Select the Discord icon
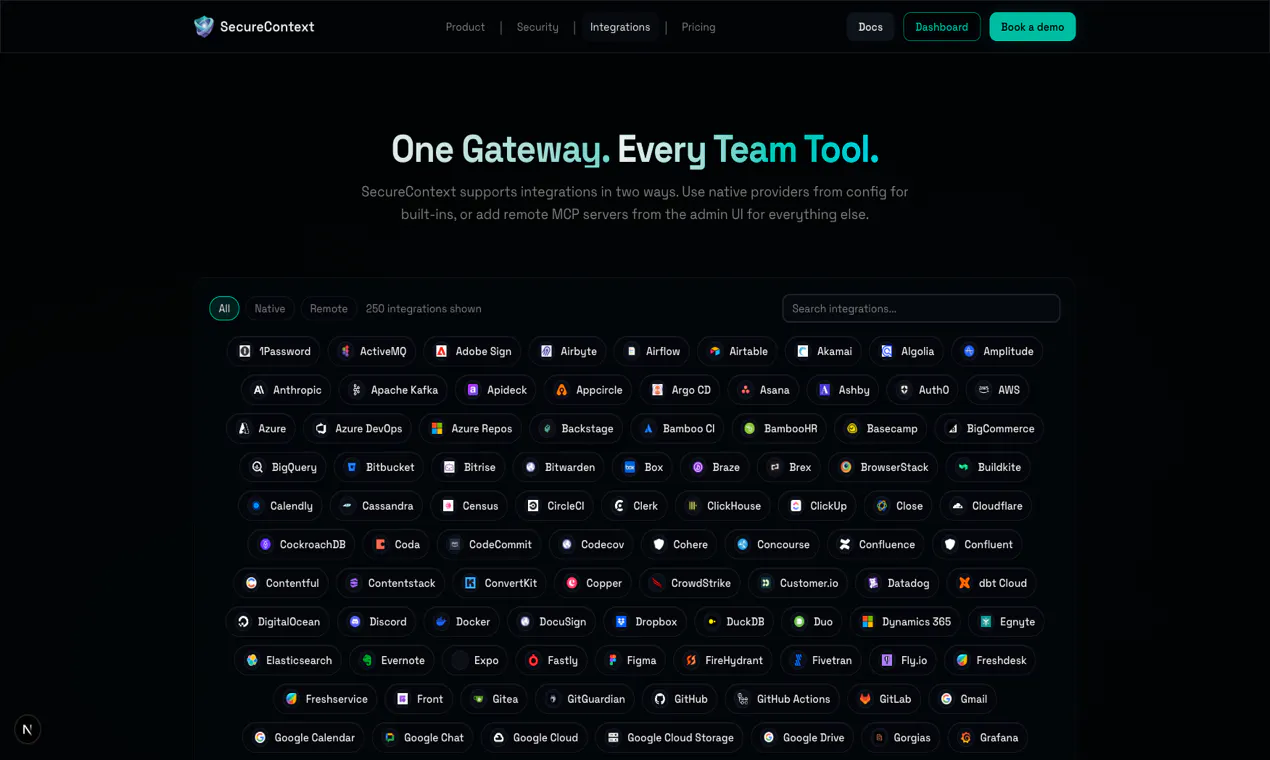This screenshot has height=760, width=1270. [355, 622]
